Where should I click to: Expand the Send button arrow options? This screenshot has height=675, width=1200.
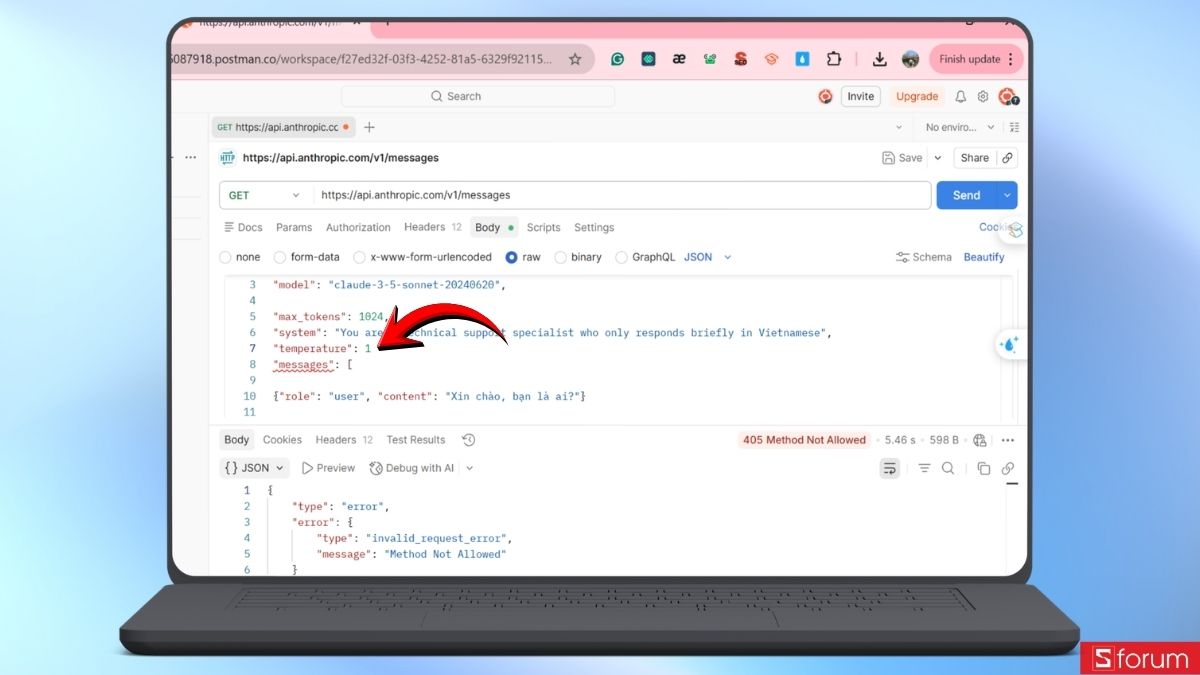coord(1008,195)
